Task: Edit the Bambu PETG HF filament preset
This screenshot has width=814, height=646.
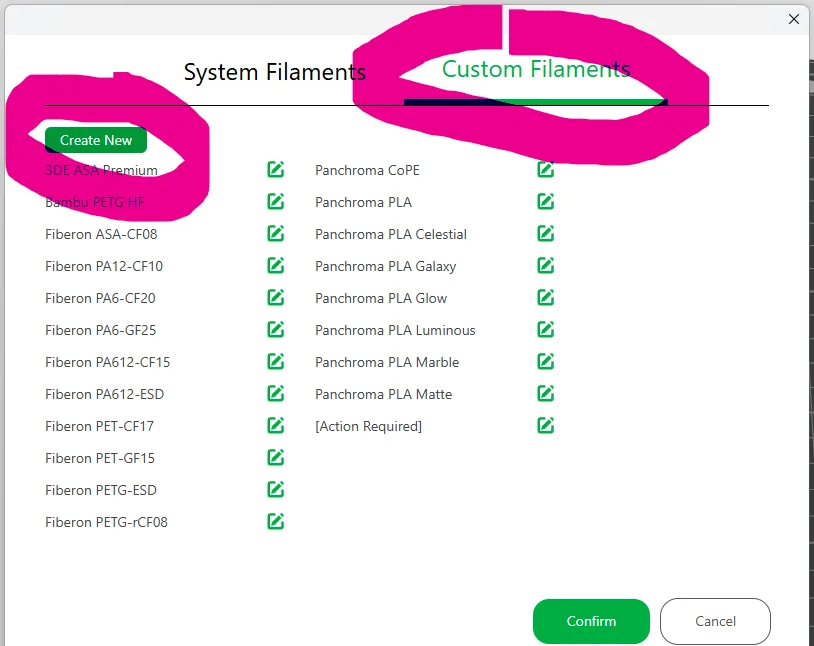Action: point(276,201)
